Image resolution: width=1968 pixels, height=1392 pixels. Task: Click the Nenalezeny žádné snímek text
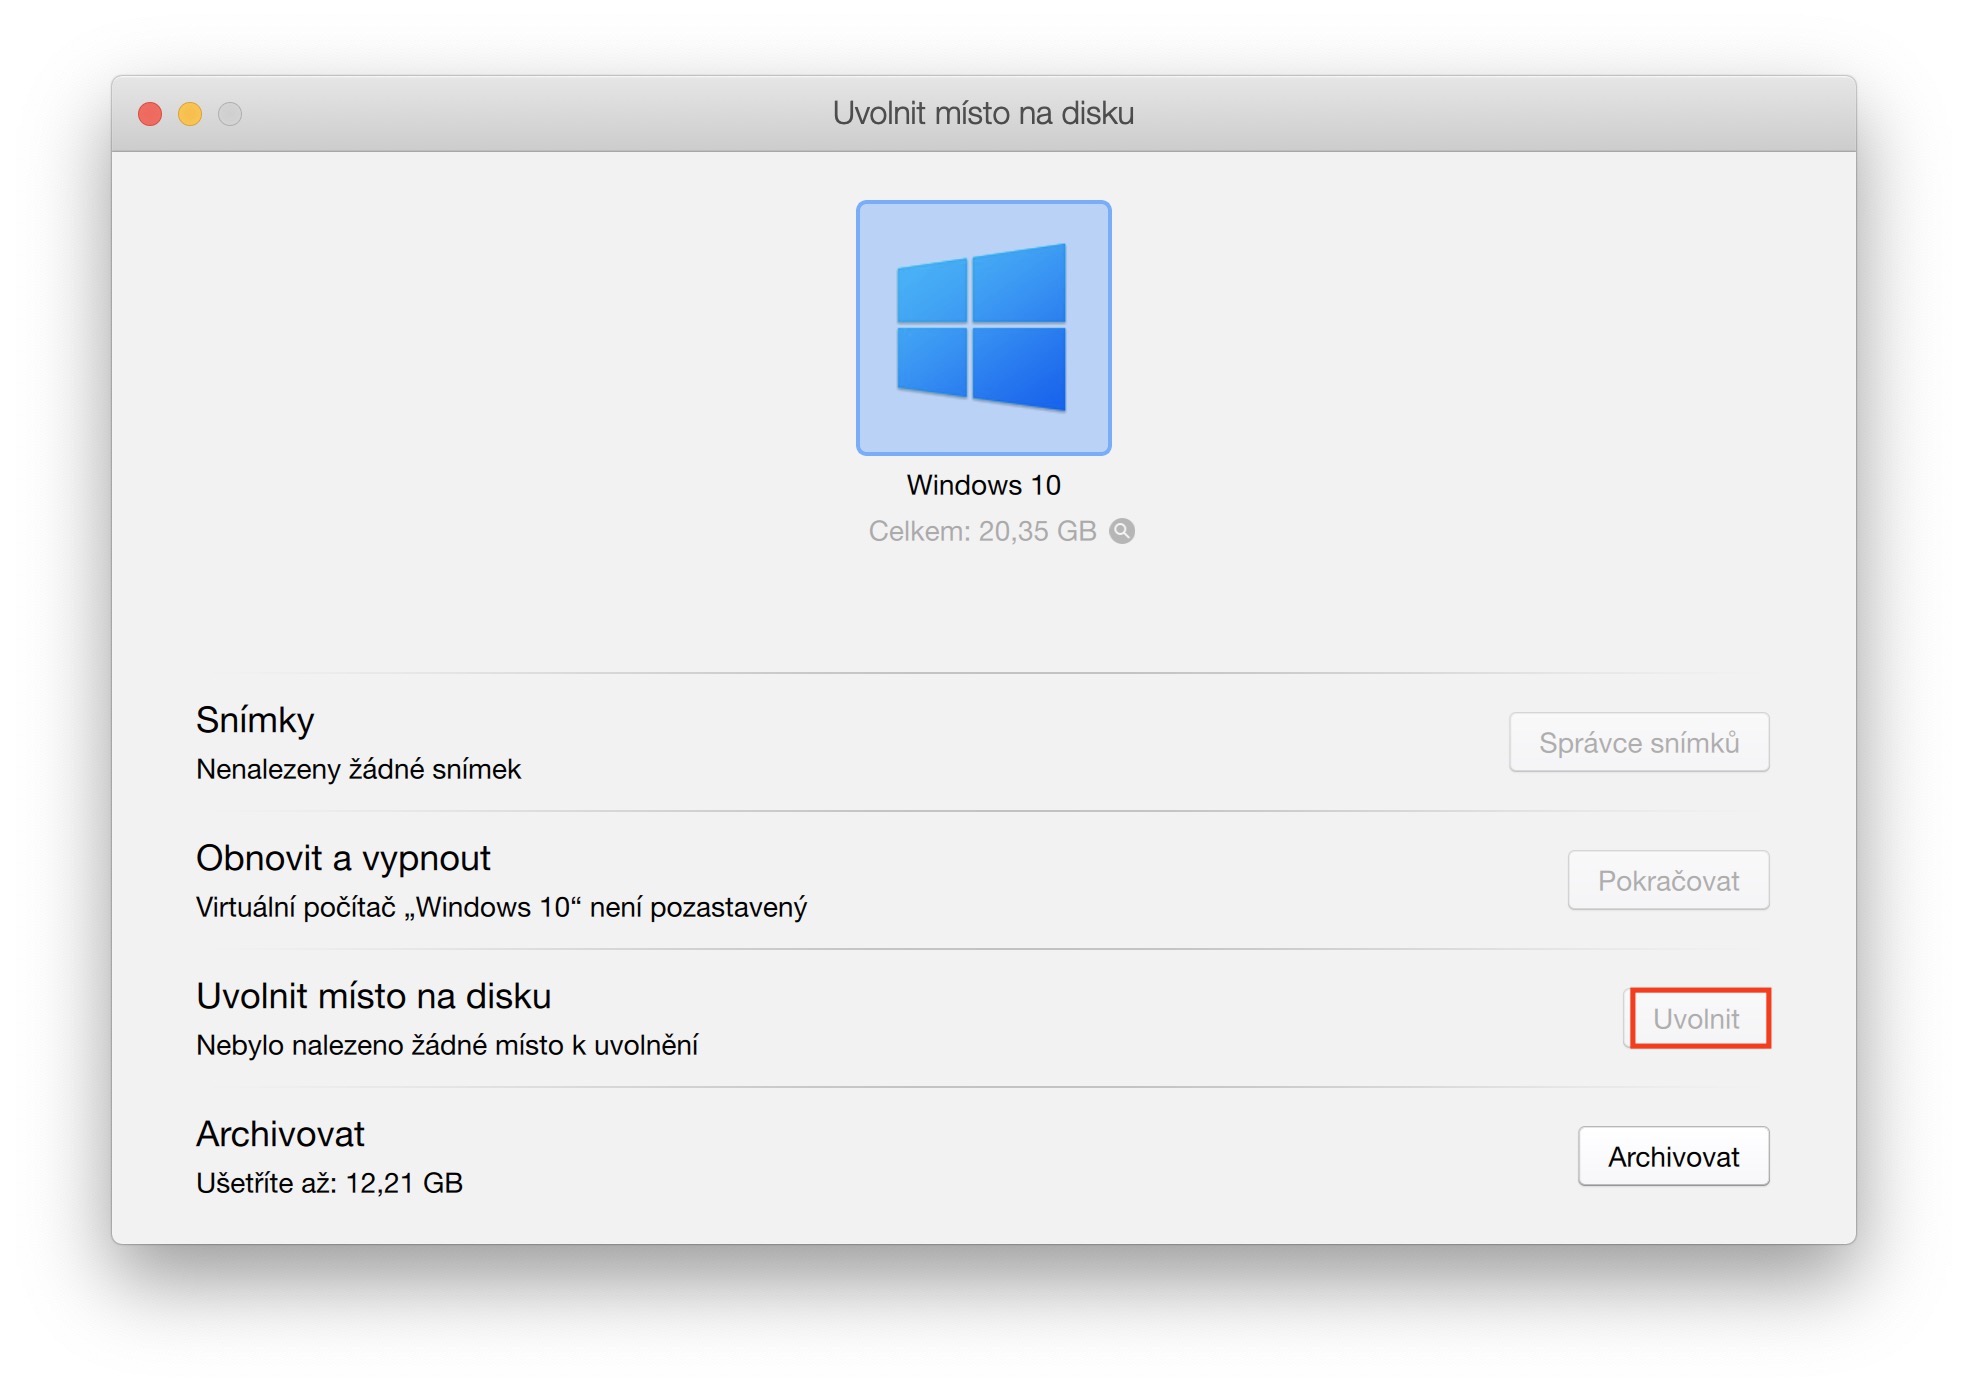click(x=358, y=769)
